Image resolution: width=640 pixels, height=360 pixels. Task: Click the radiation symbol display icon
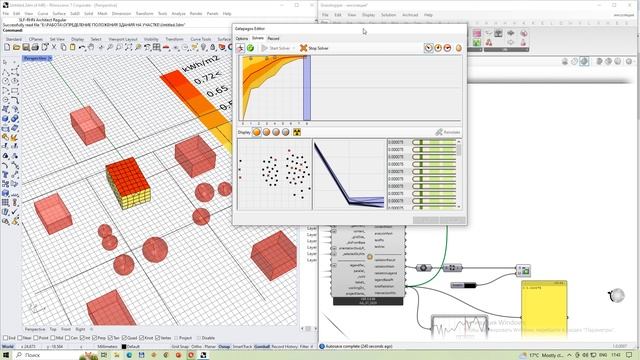click(297, 132)
